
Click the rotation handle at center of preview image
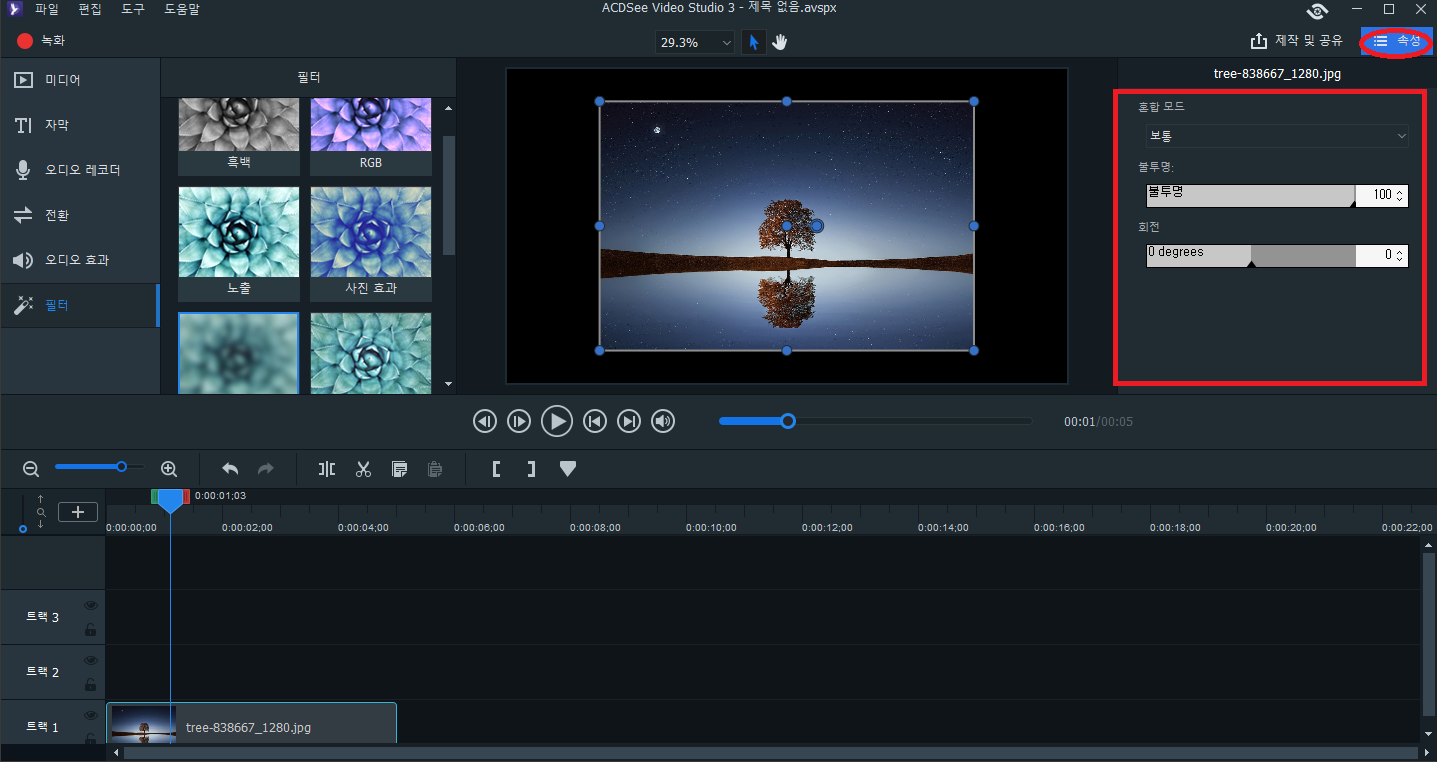point(817,226)
